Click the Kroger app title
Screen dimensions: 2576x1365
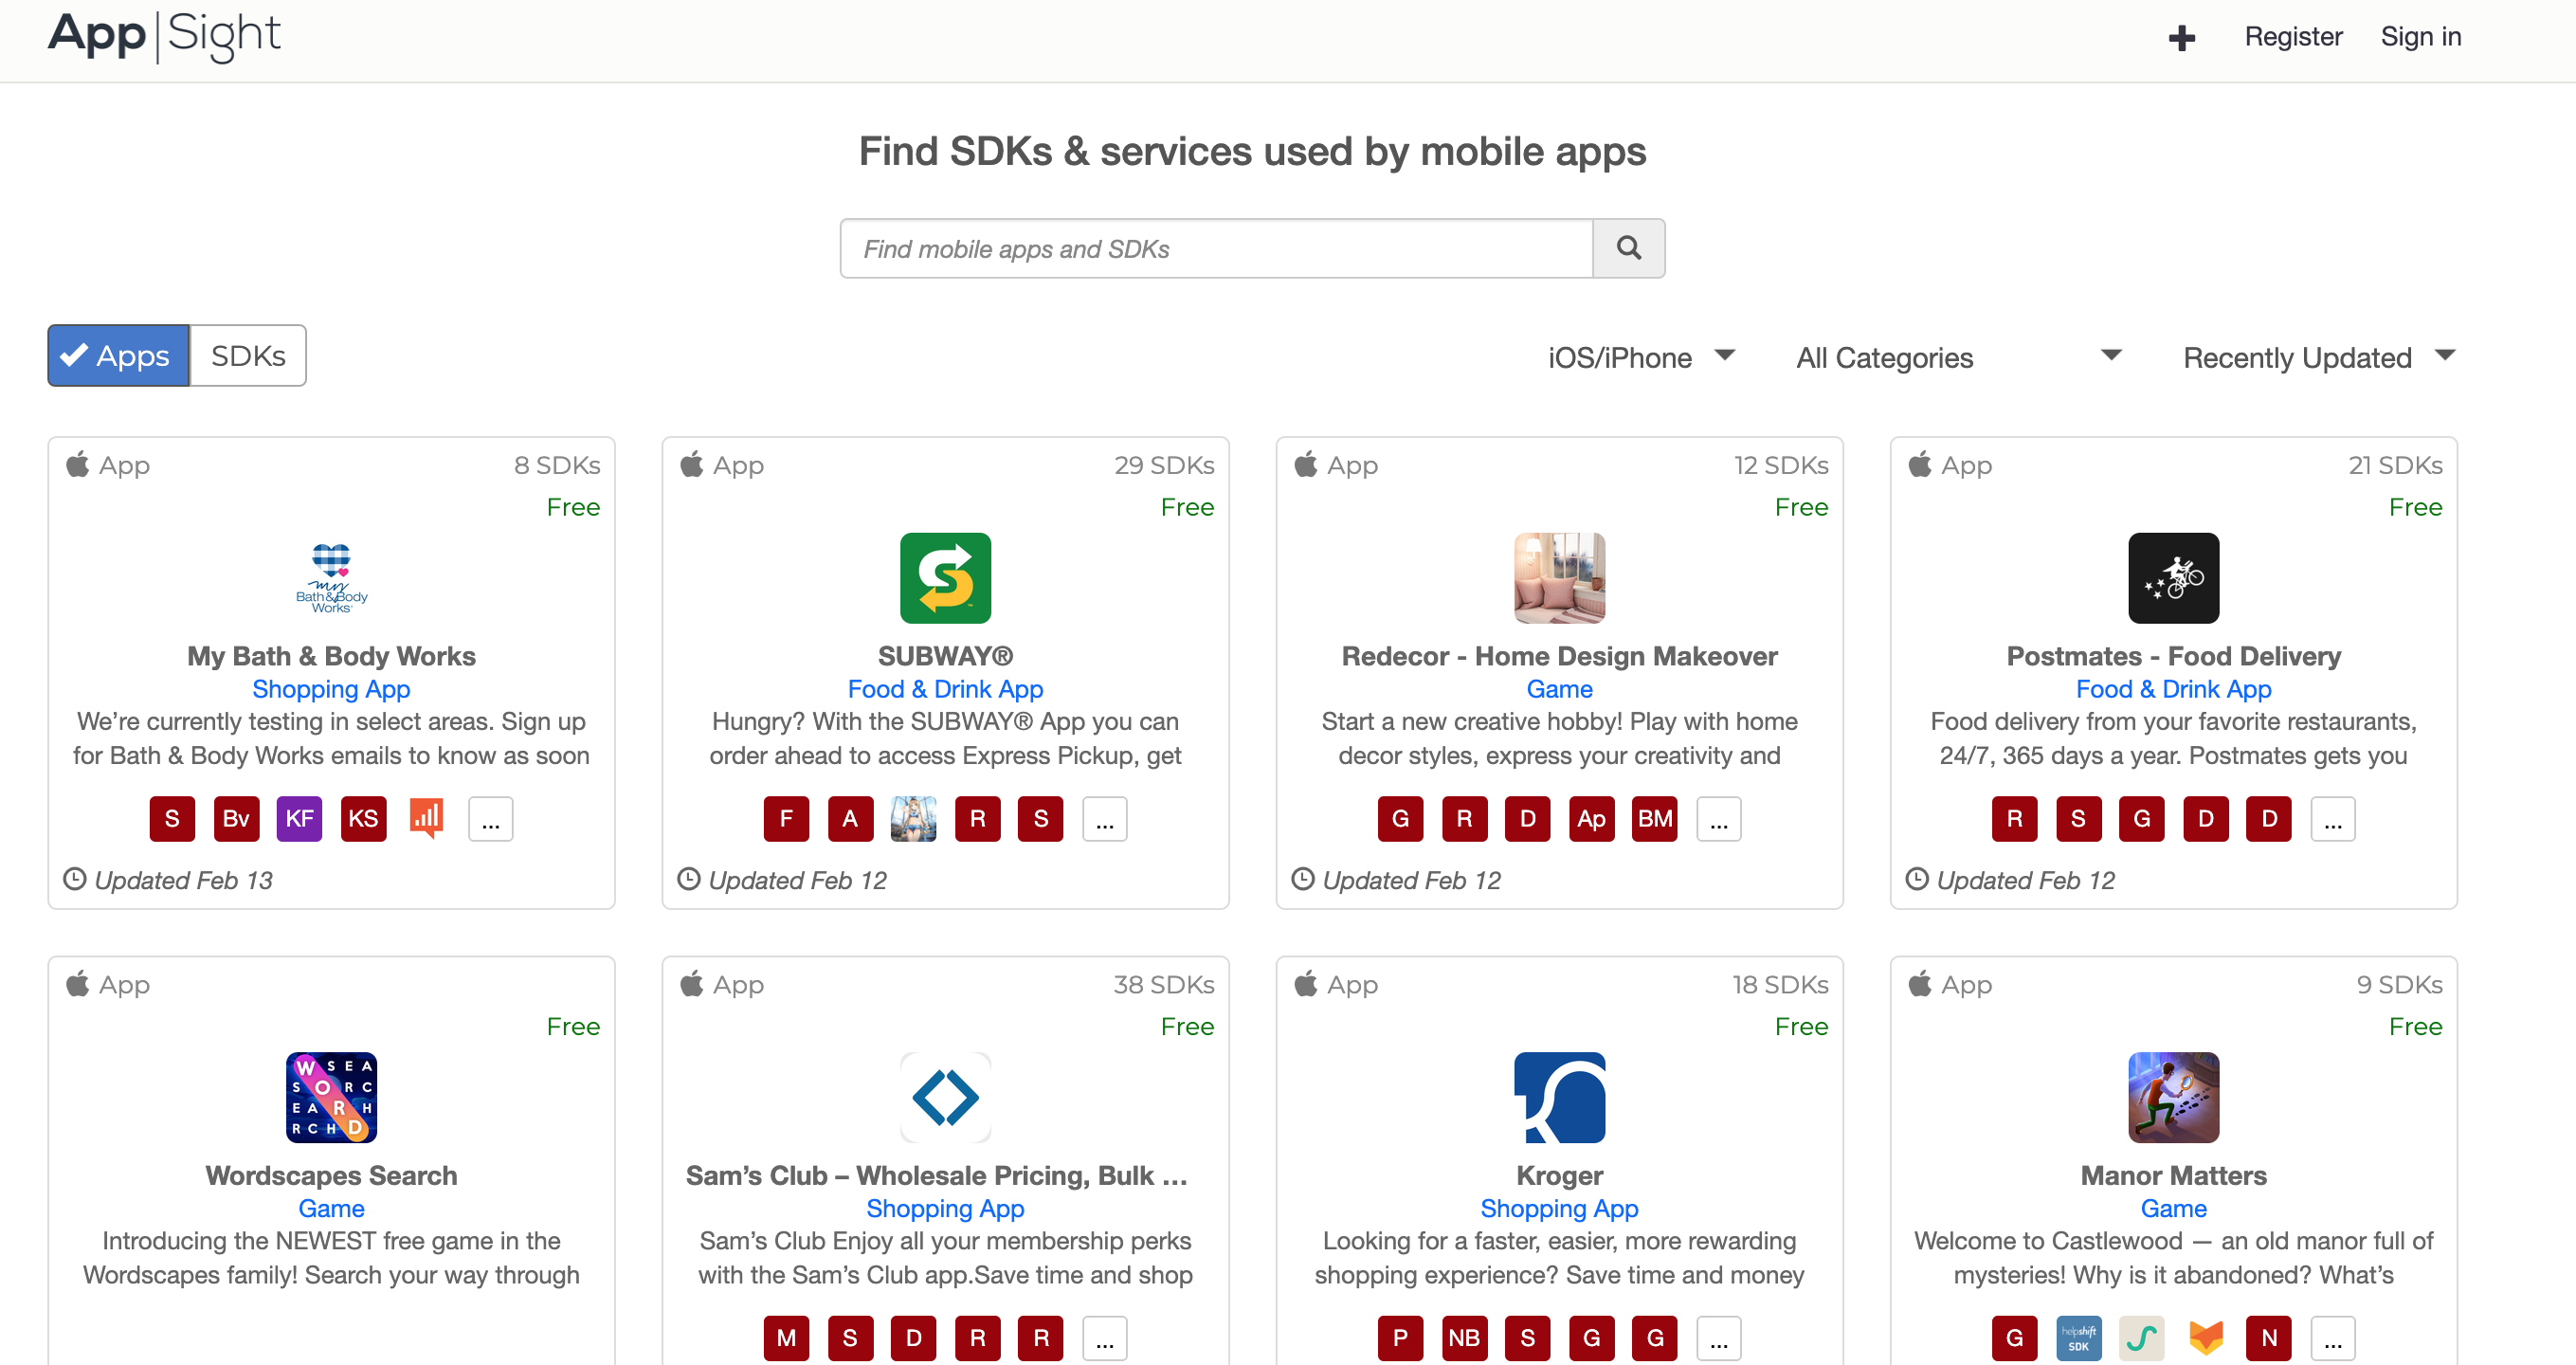[x=1559, y=1175]
